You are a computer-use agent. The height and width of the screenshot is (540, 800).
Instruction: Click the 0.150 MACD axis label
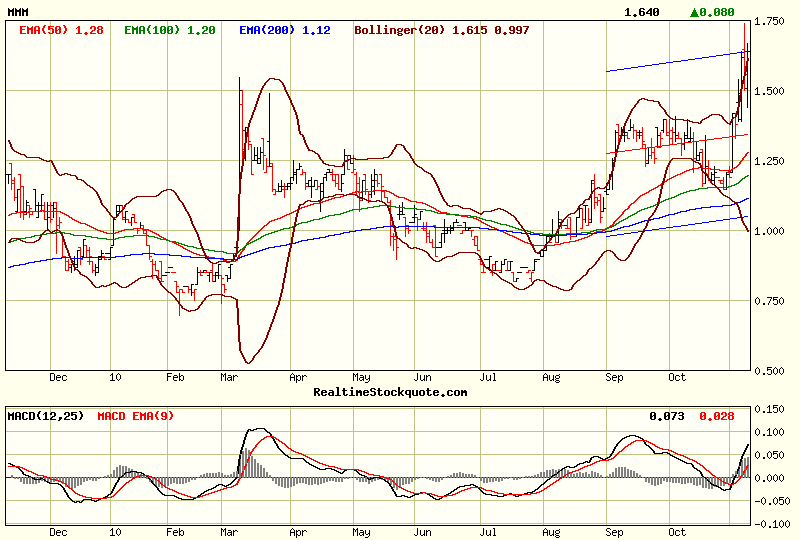click(769, 409)
